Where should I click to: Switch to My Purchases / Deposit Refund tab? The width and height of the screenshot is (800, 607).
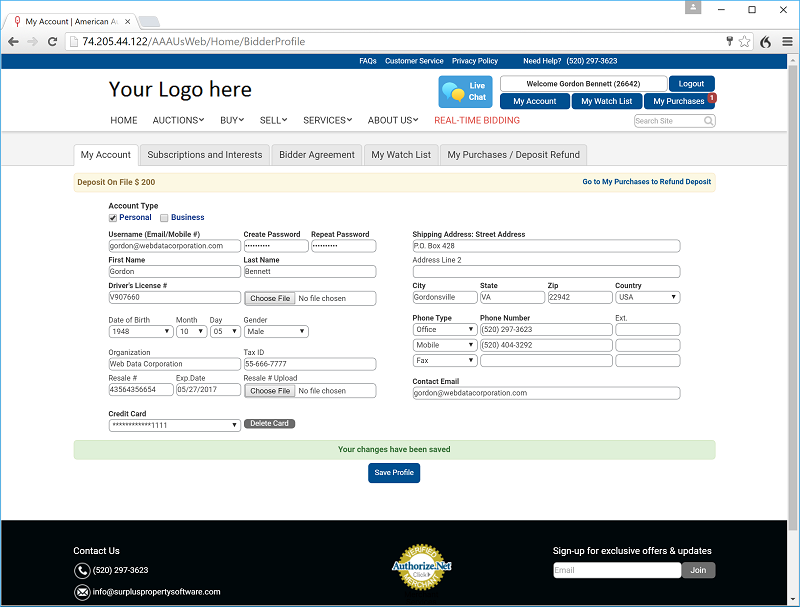click(x=513, y=155)
